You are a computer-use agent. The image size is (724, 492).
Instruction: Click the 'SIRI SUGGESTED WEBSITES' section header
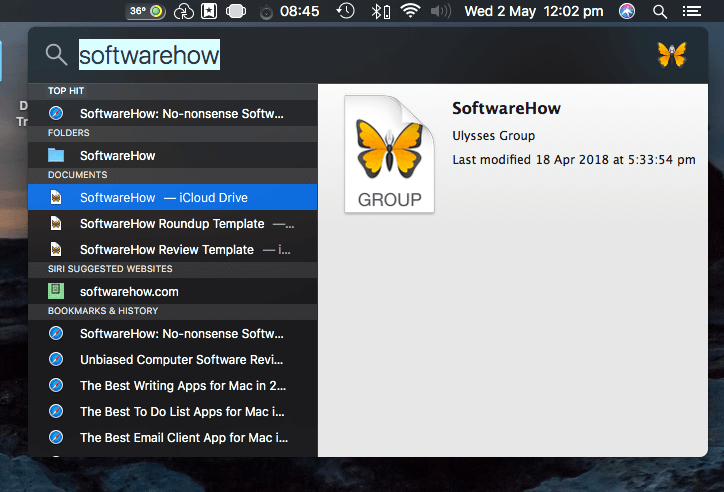click(x=110, y=269)
